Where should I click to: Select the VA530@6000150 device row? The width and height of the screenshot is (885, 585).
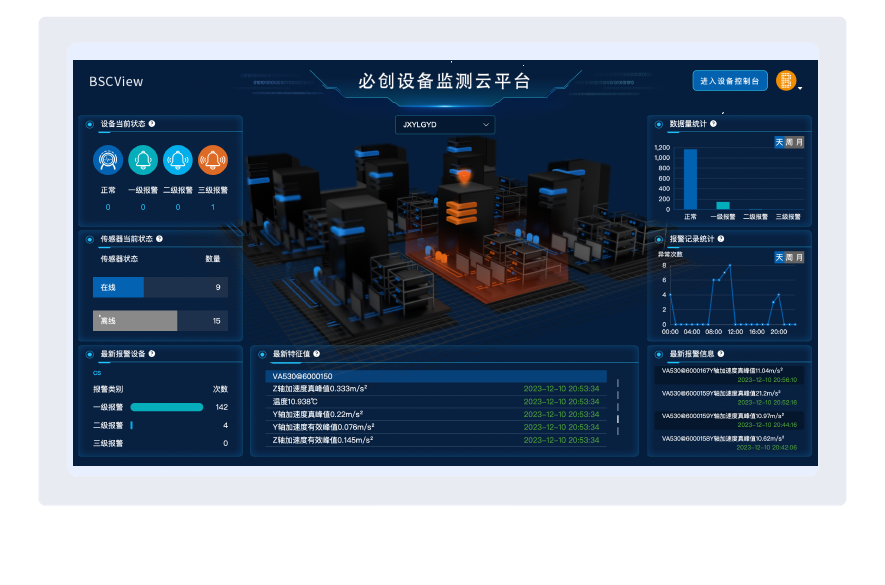click(x=437, y=376)
